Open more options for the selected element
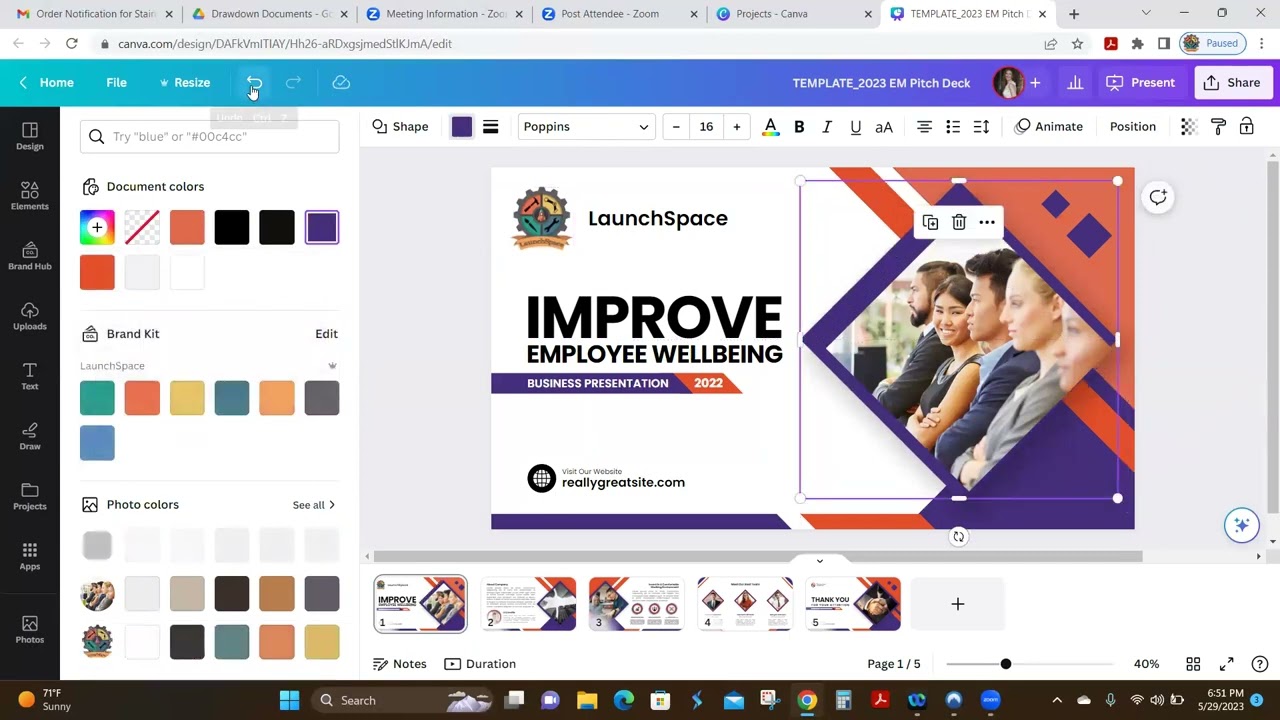 click(987, 222)
